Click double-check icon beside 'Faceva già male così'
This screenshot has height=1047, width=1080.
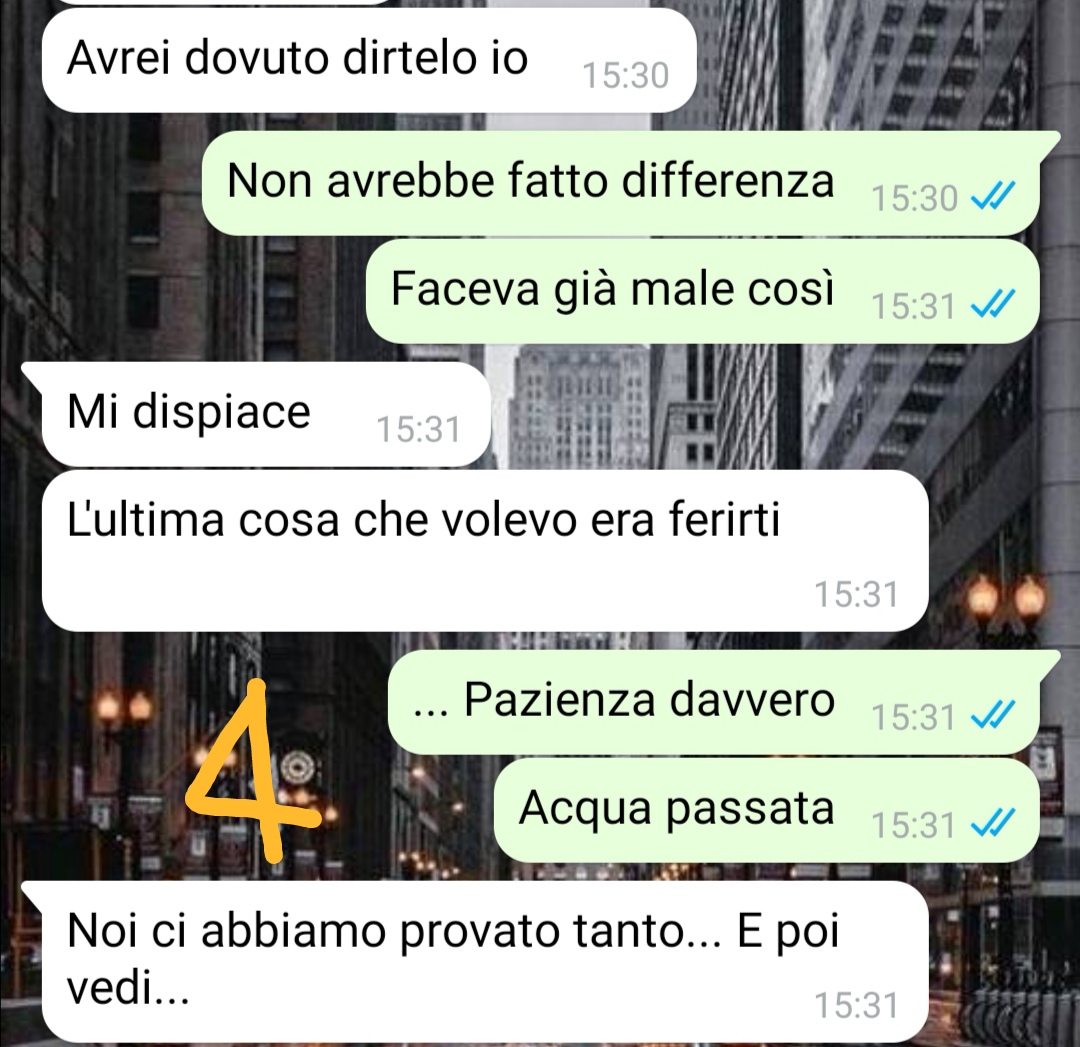point(992,304)
